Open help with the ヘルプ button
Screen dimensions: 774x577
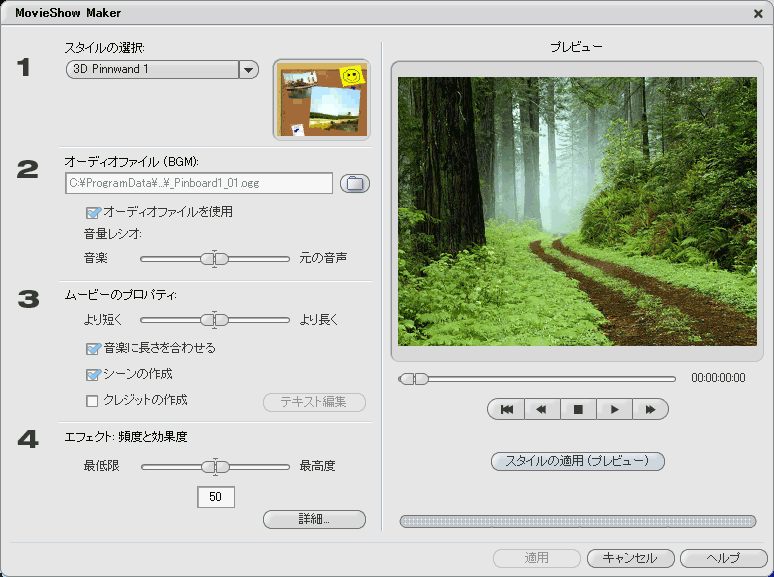724,558
